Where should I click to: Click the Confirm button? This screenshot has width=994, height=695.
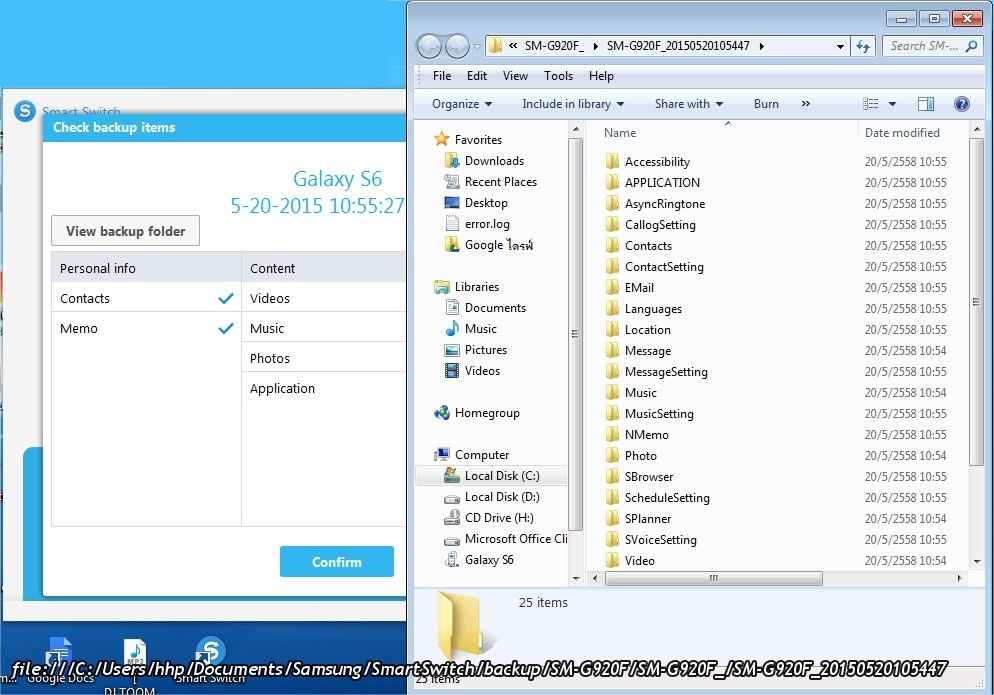click(x=337, y=562)
